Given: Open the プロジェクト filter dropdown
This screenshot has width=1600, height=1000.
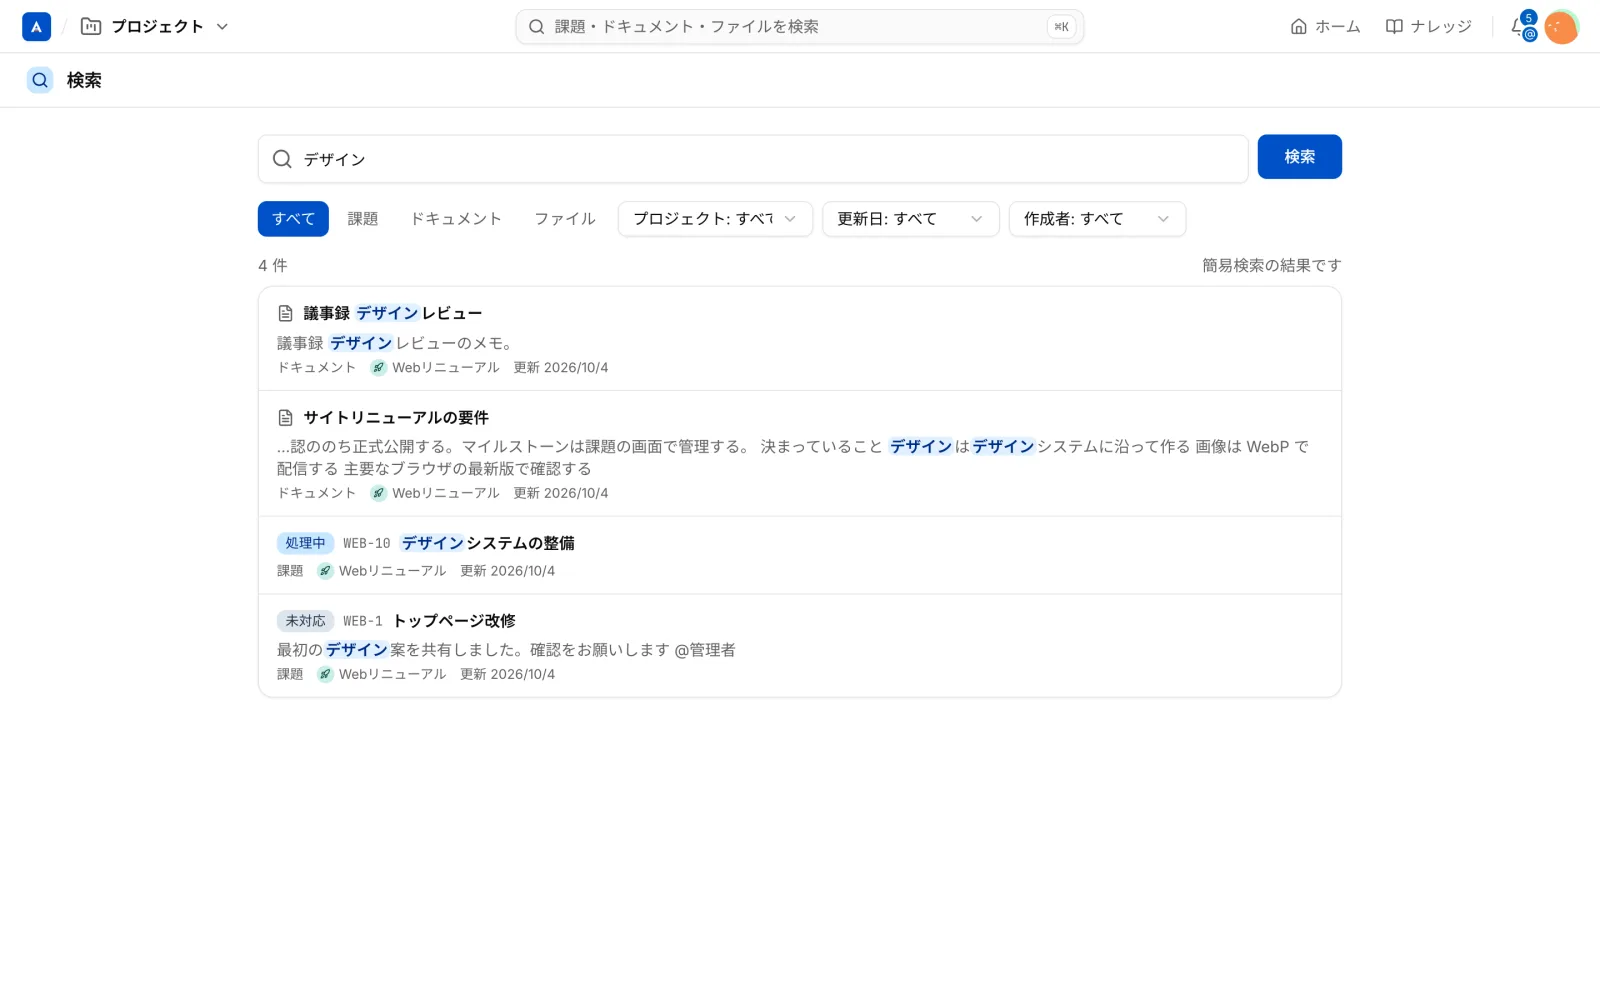Looking at the screenshot, I should click(715, 219).
